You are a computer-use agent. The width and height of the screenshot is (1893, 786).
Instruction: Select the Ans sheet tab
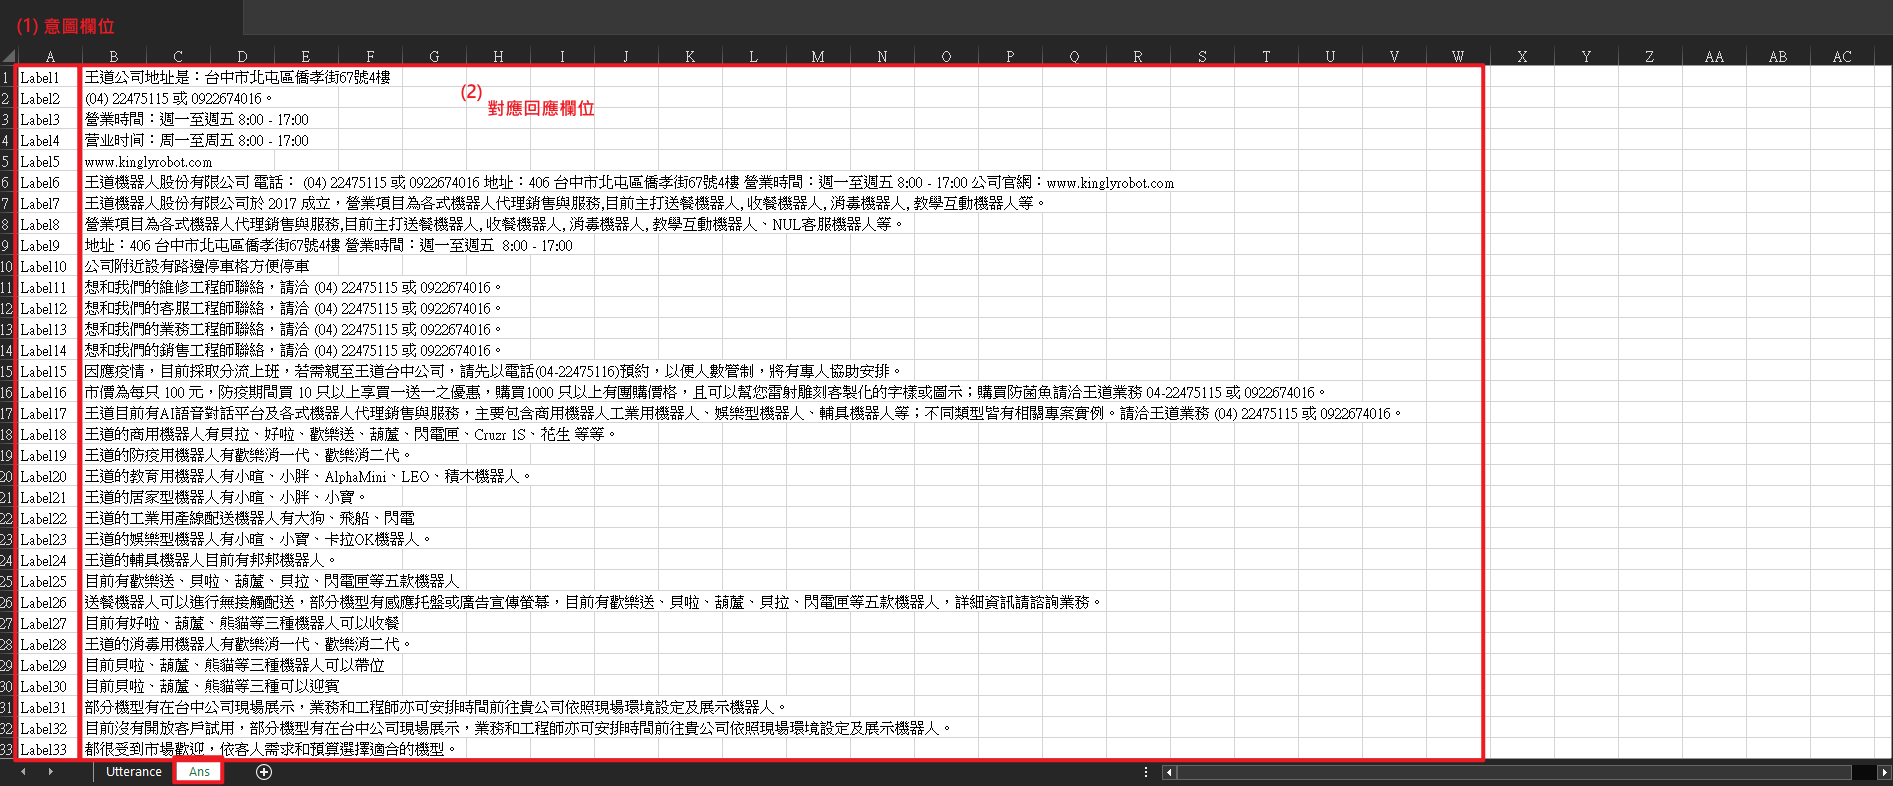tap(199, 772)
